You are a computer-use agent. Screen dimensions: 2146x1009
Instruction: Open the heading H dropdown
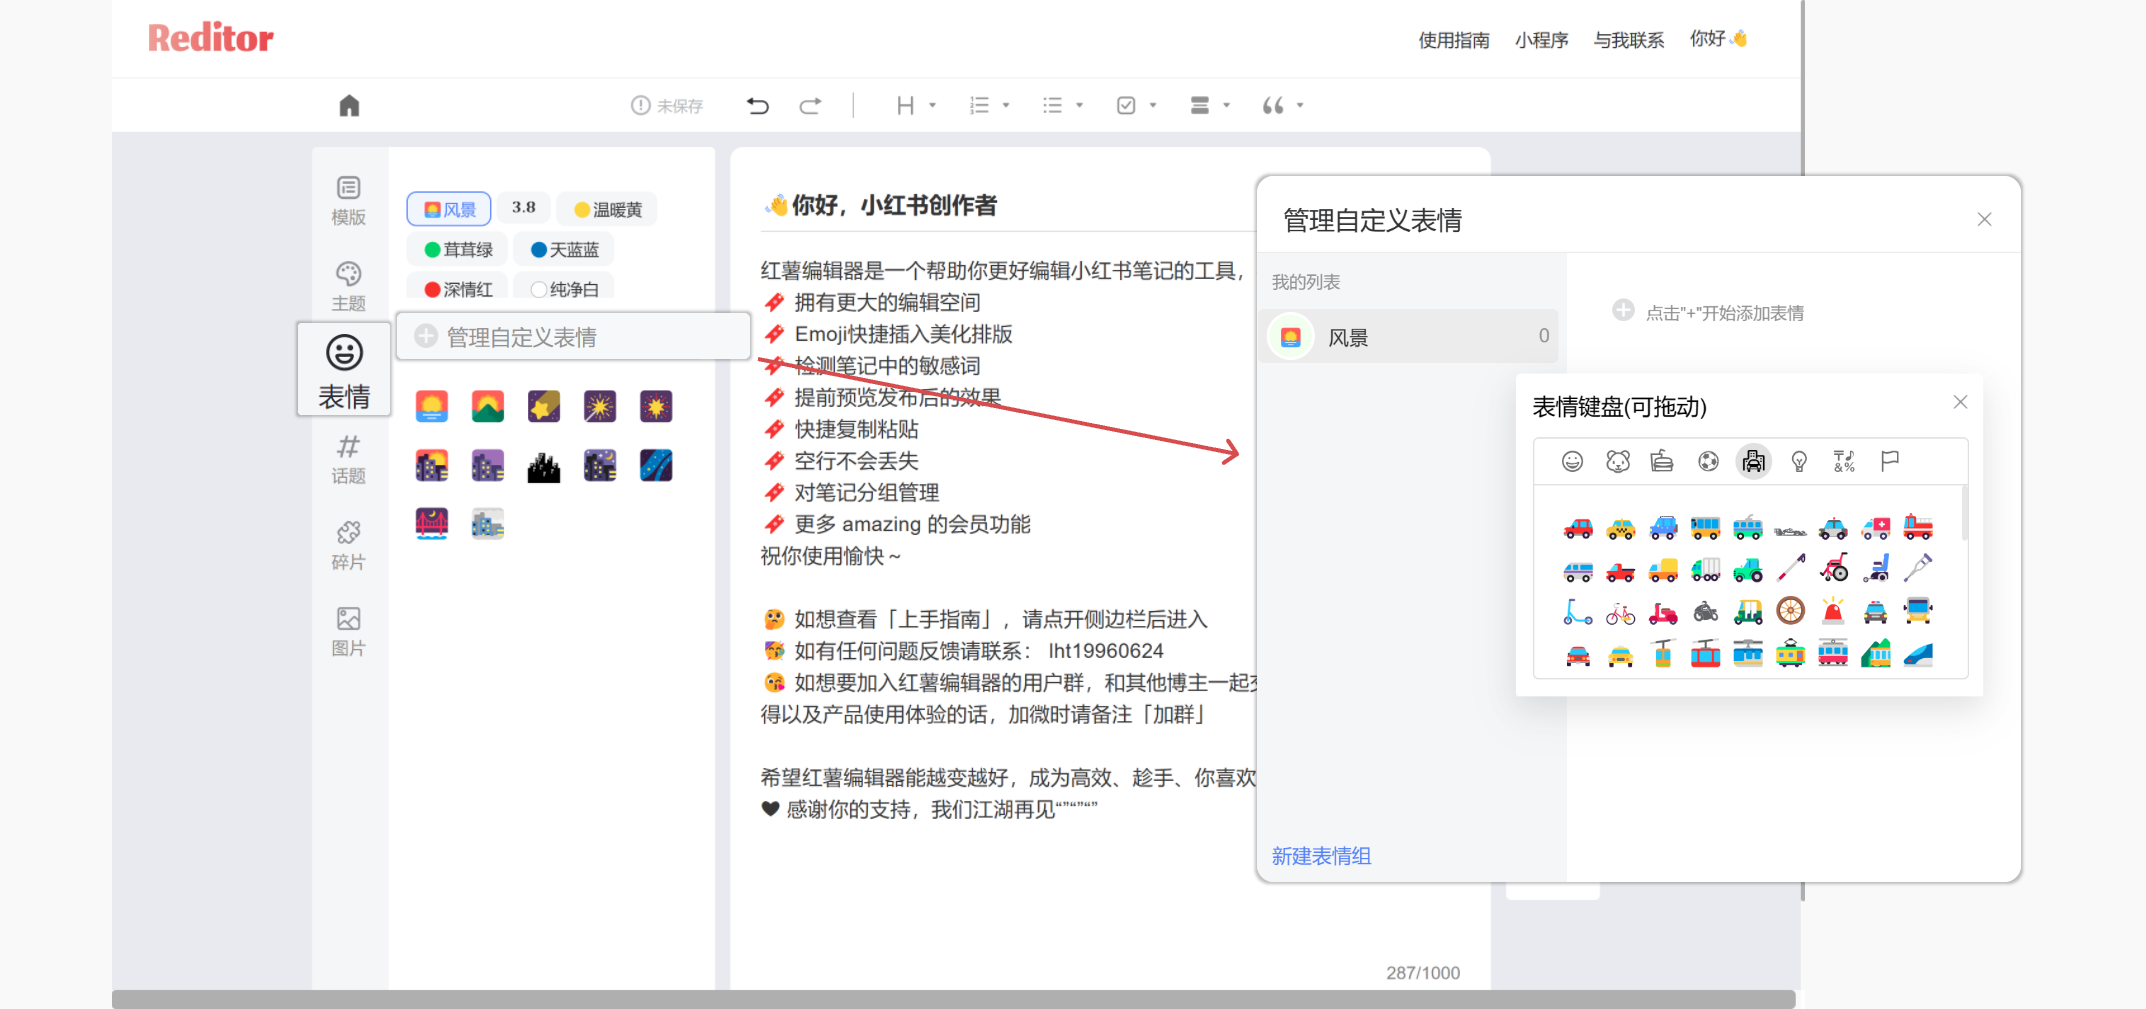[x=916, y=106]
